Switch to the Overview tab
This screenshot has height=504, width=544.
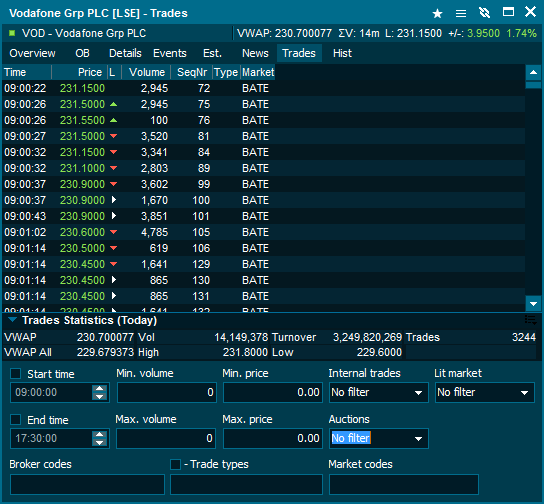pos(32,53)
